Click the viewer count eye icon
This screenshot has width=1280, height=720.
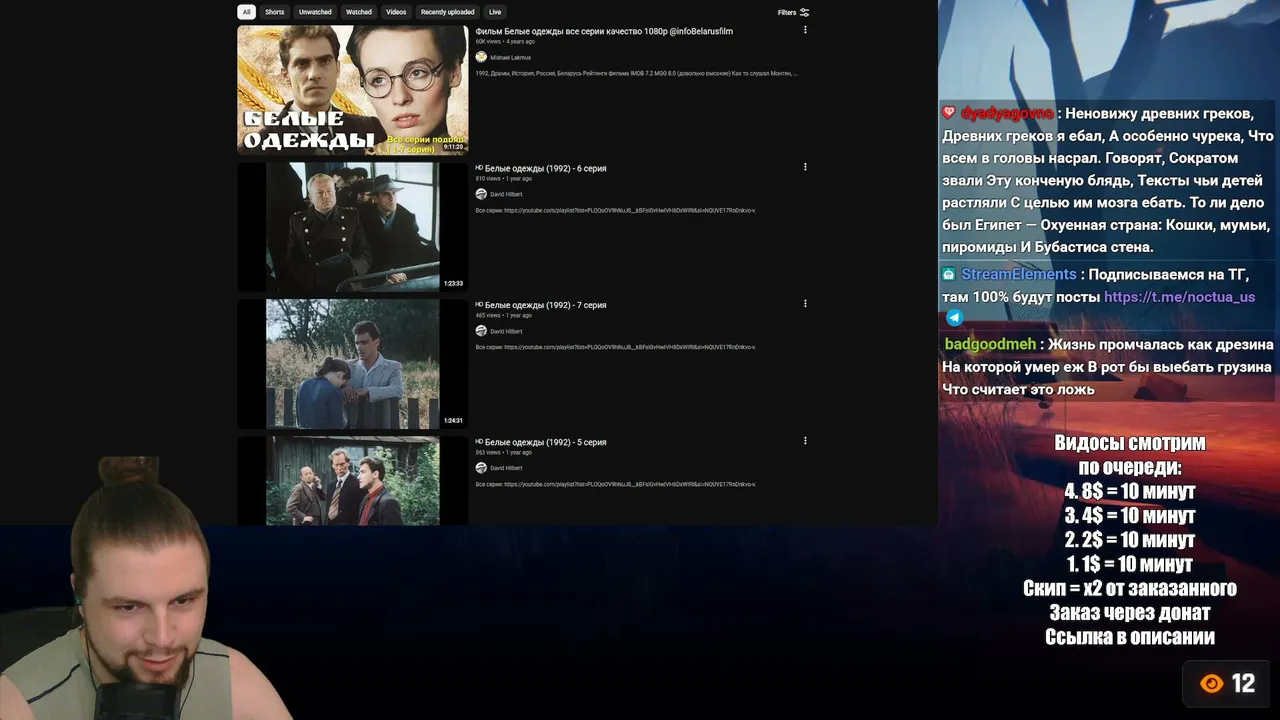point(1212,684)
